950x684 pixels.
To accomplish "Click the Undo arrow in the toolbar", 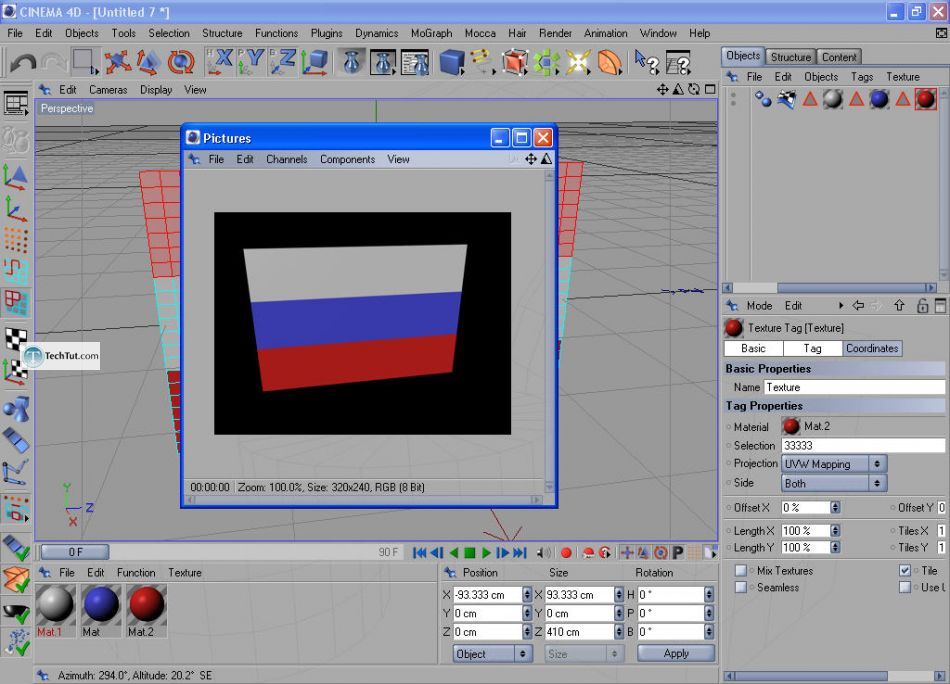I will coord(22,62).
